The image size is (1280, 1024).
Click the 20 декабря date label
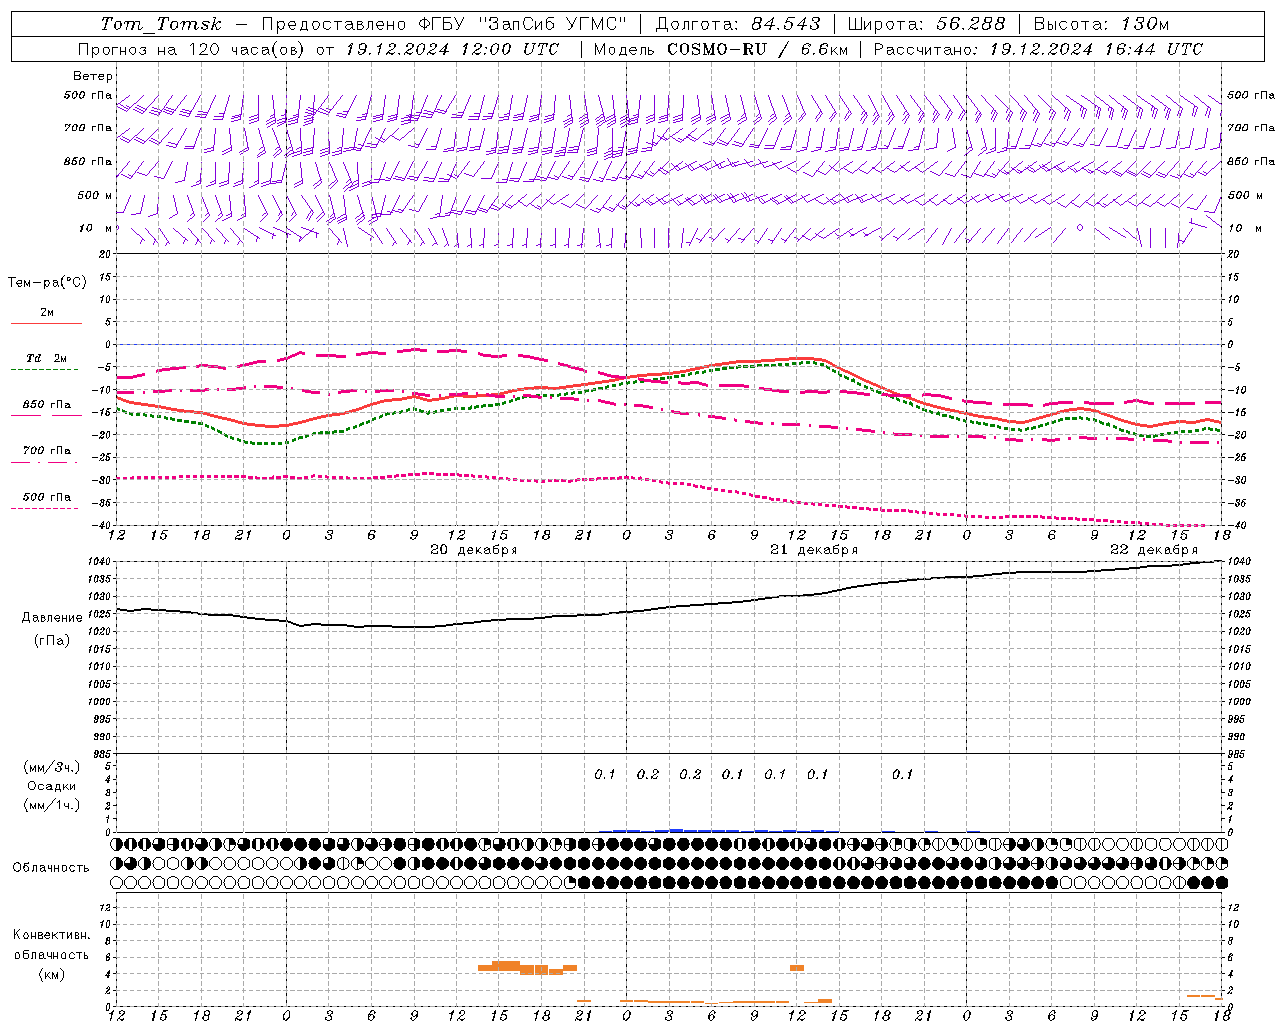pyautogui.click(x=473, y=550)
